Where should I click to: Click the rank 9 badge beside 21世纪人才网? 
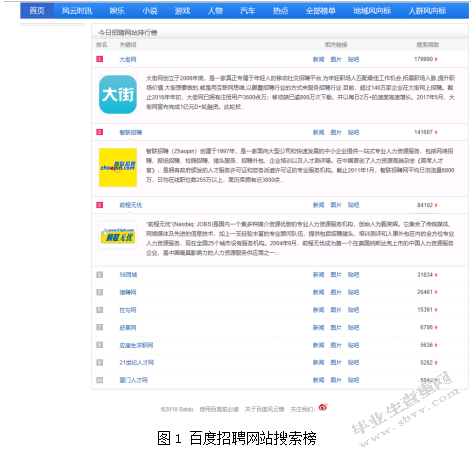click(100, 362)
